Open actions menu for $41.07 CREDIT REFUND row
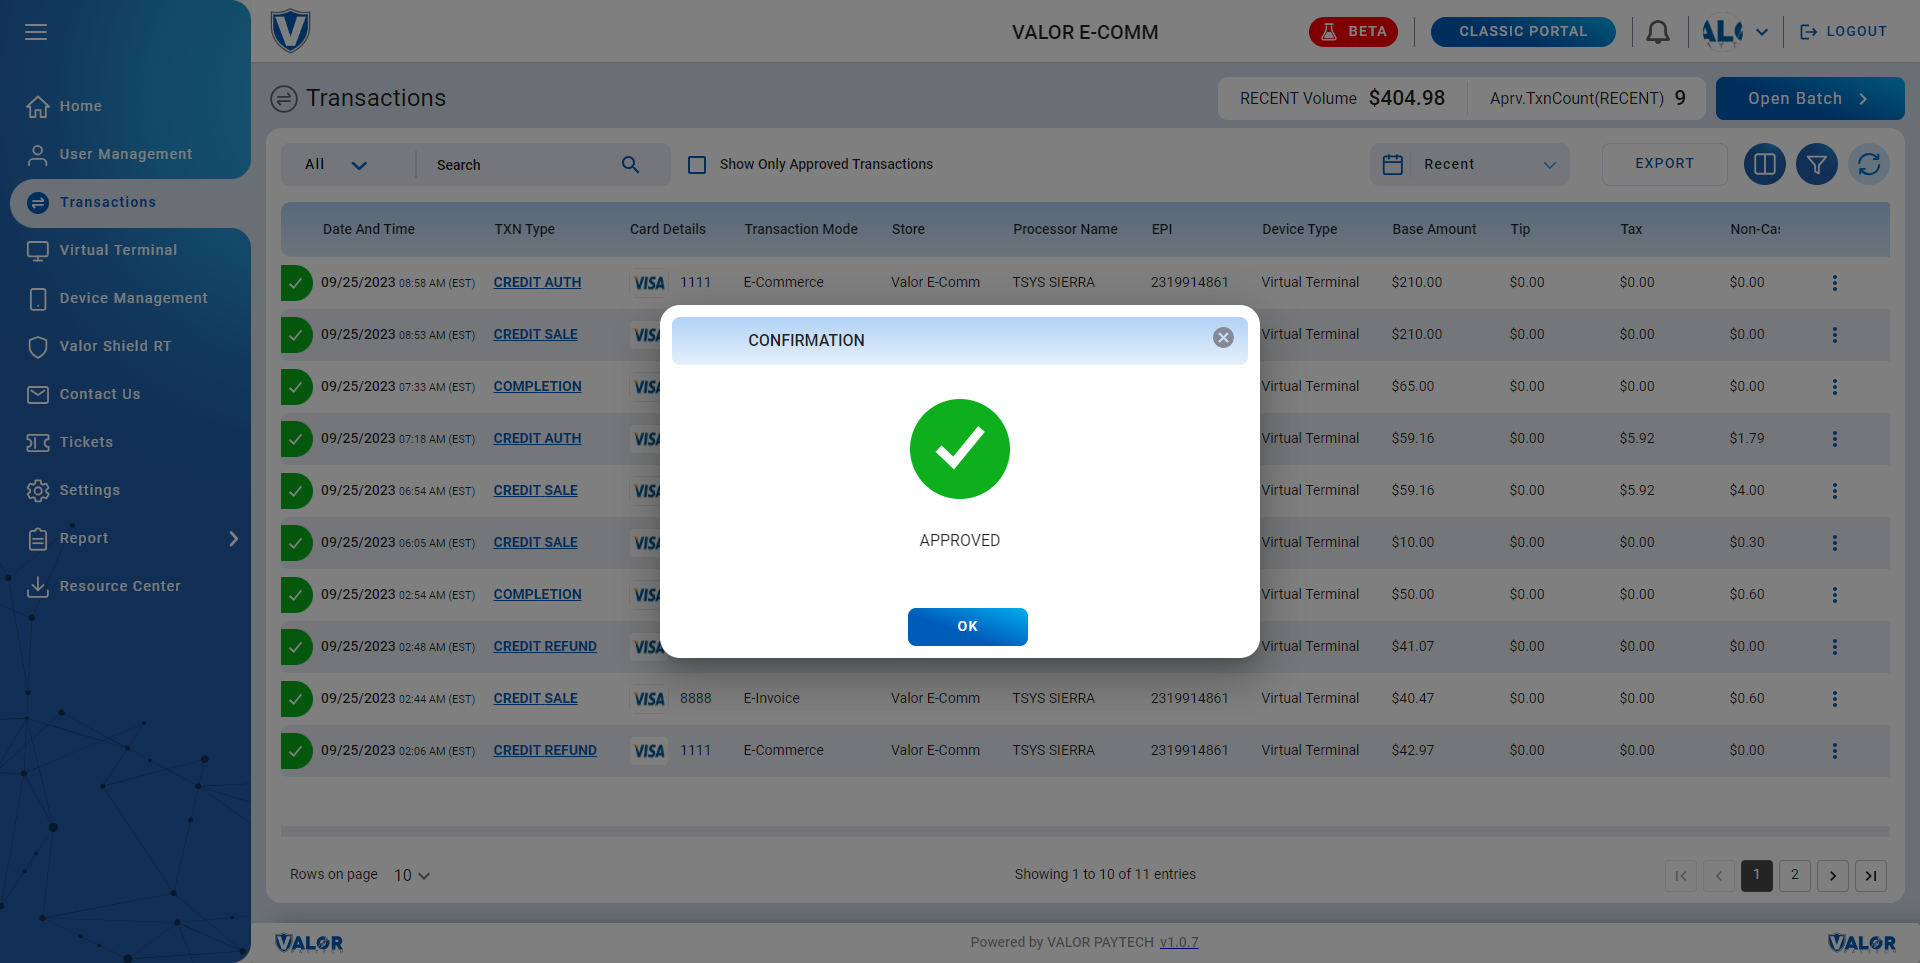Screen dimensions: 1920x963 pyautogui.click(x=1835, y=647)
